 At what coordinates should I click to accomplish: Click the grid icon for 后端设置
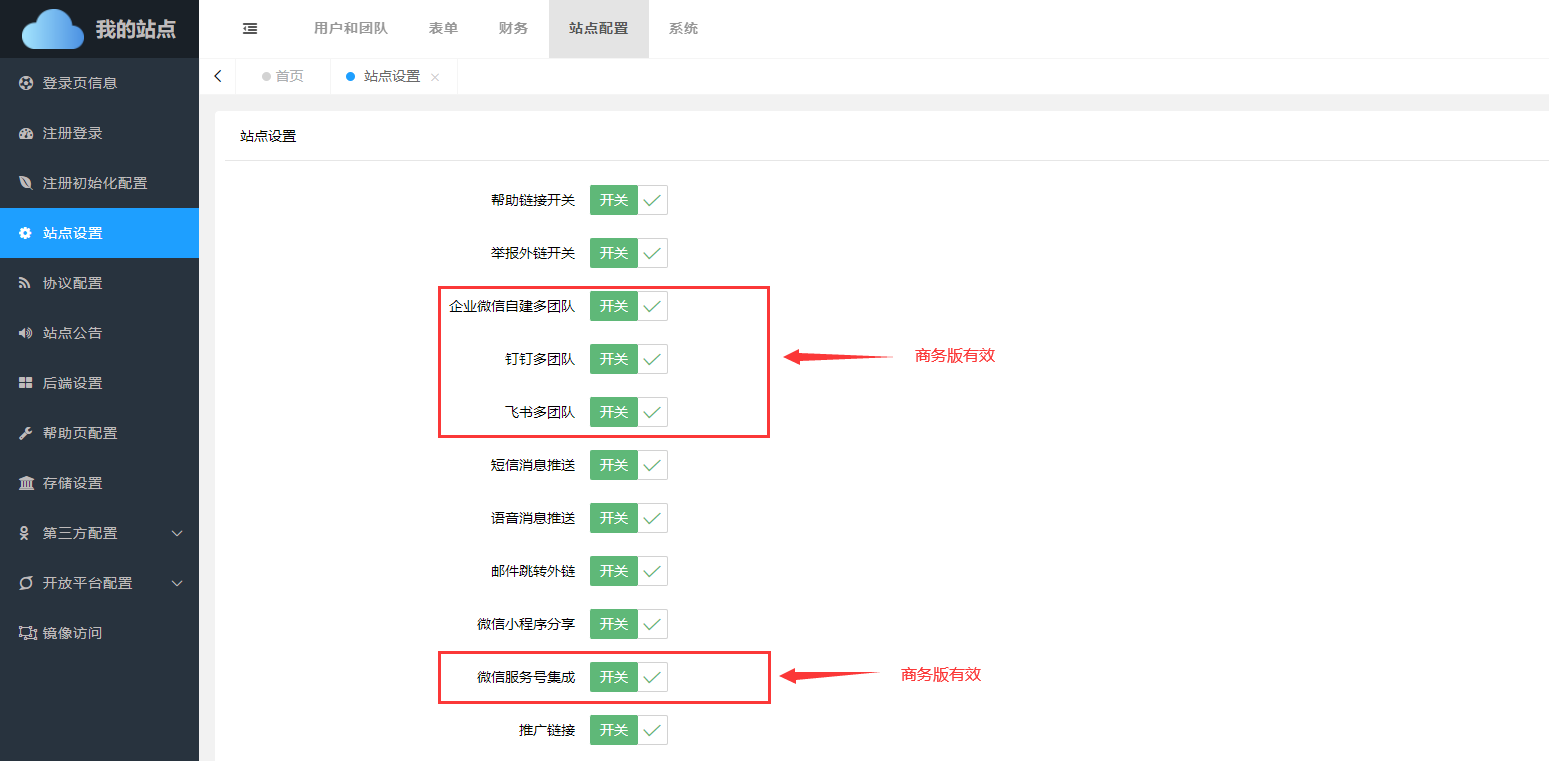[26, 383]
